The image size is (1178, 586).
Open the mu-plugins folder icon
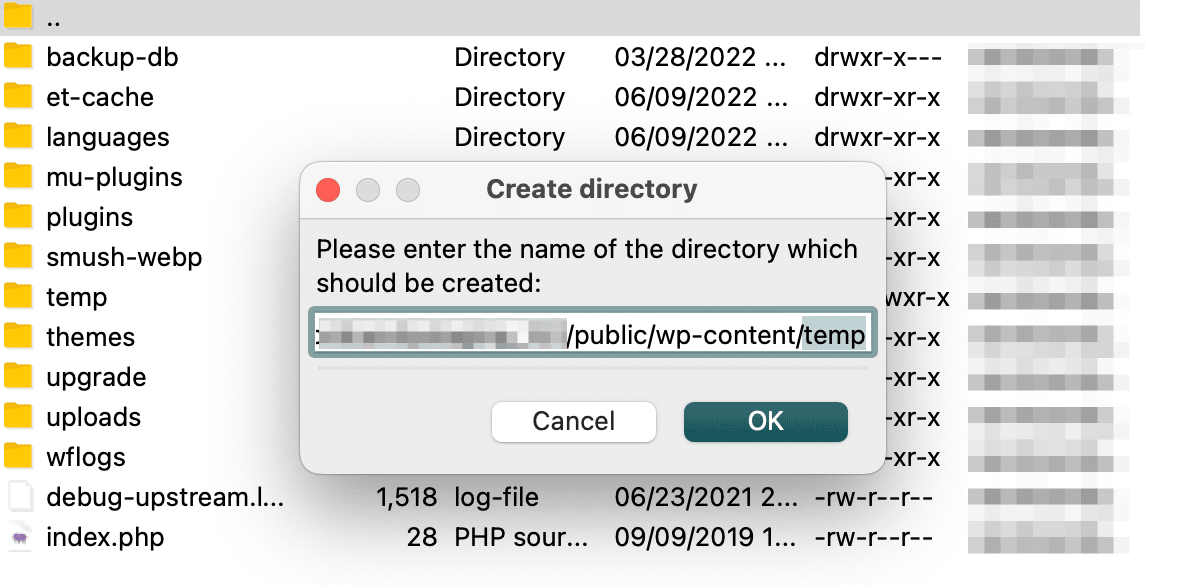tap(20, 177)
